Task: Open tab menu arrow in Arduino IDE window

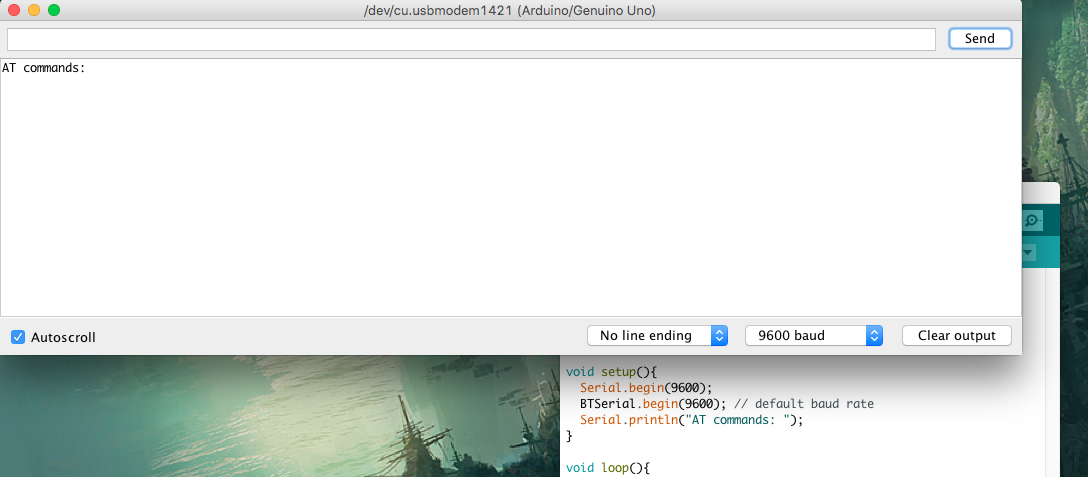Action: click(1029, 253)
